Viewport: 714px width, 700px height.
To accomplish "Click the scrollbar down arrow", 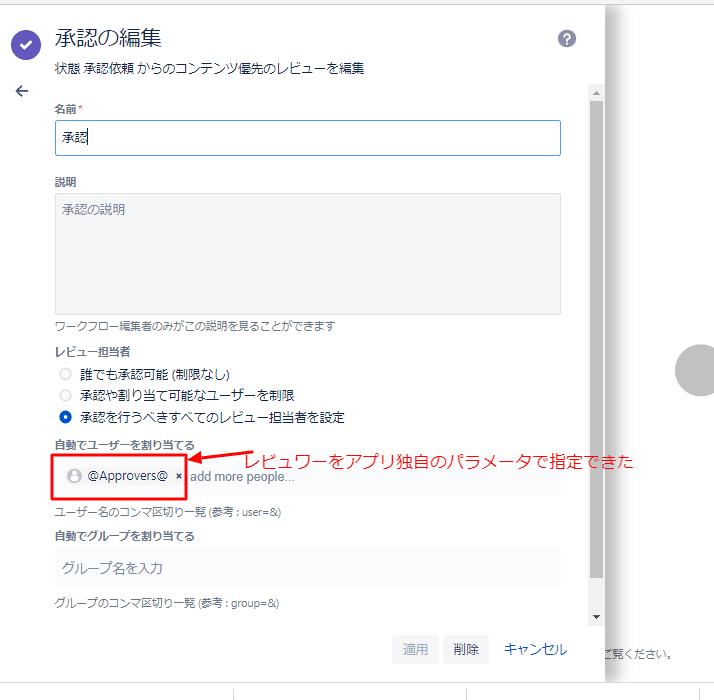I will [x=596, y=617].
